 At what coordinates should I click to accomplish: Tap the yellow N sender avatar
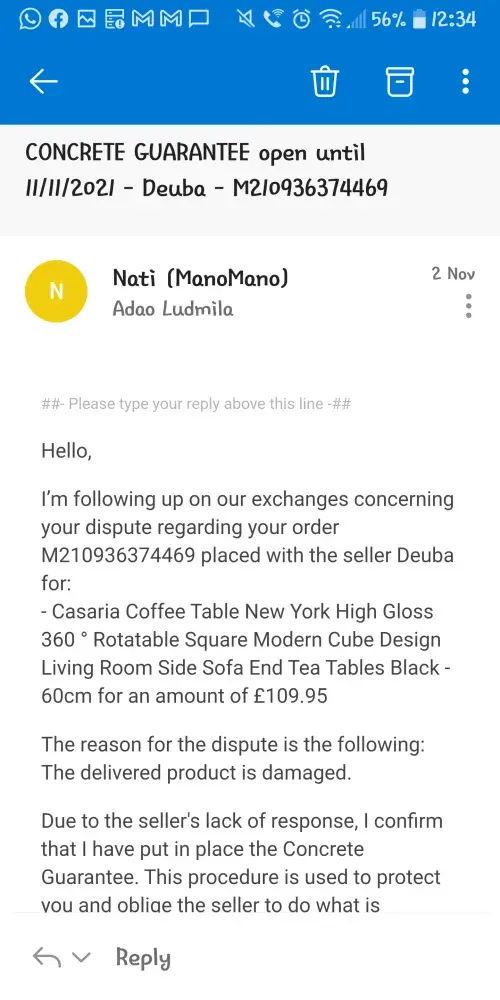[x=56, y=291]
